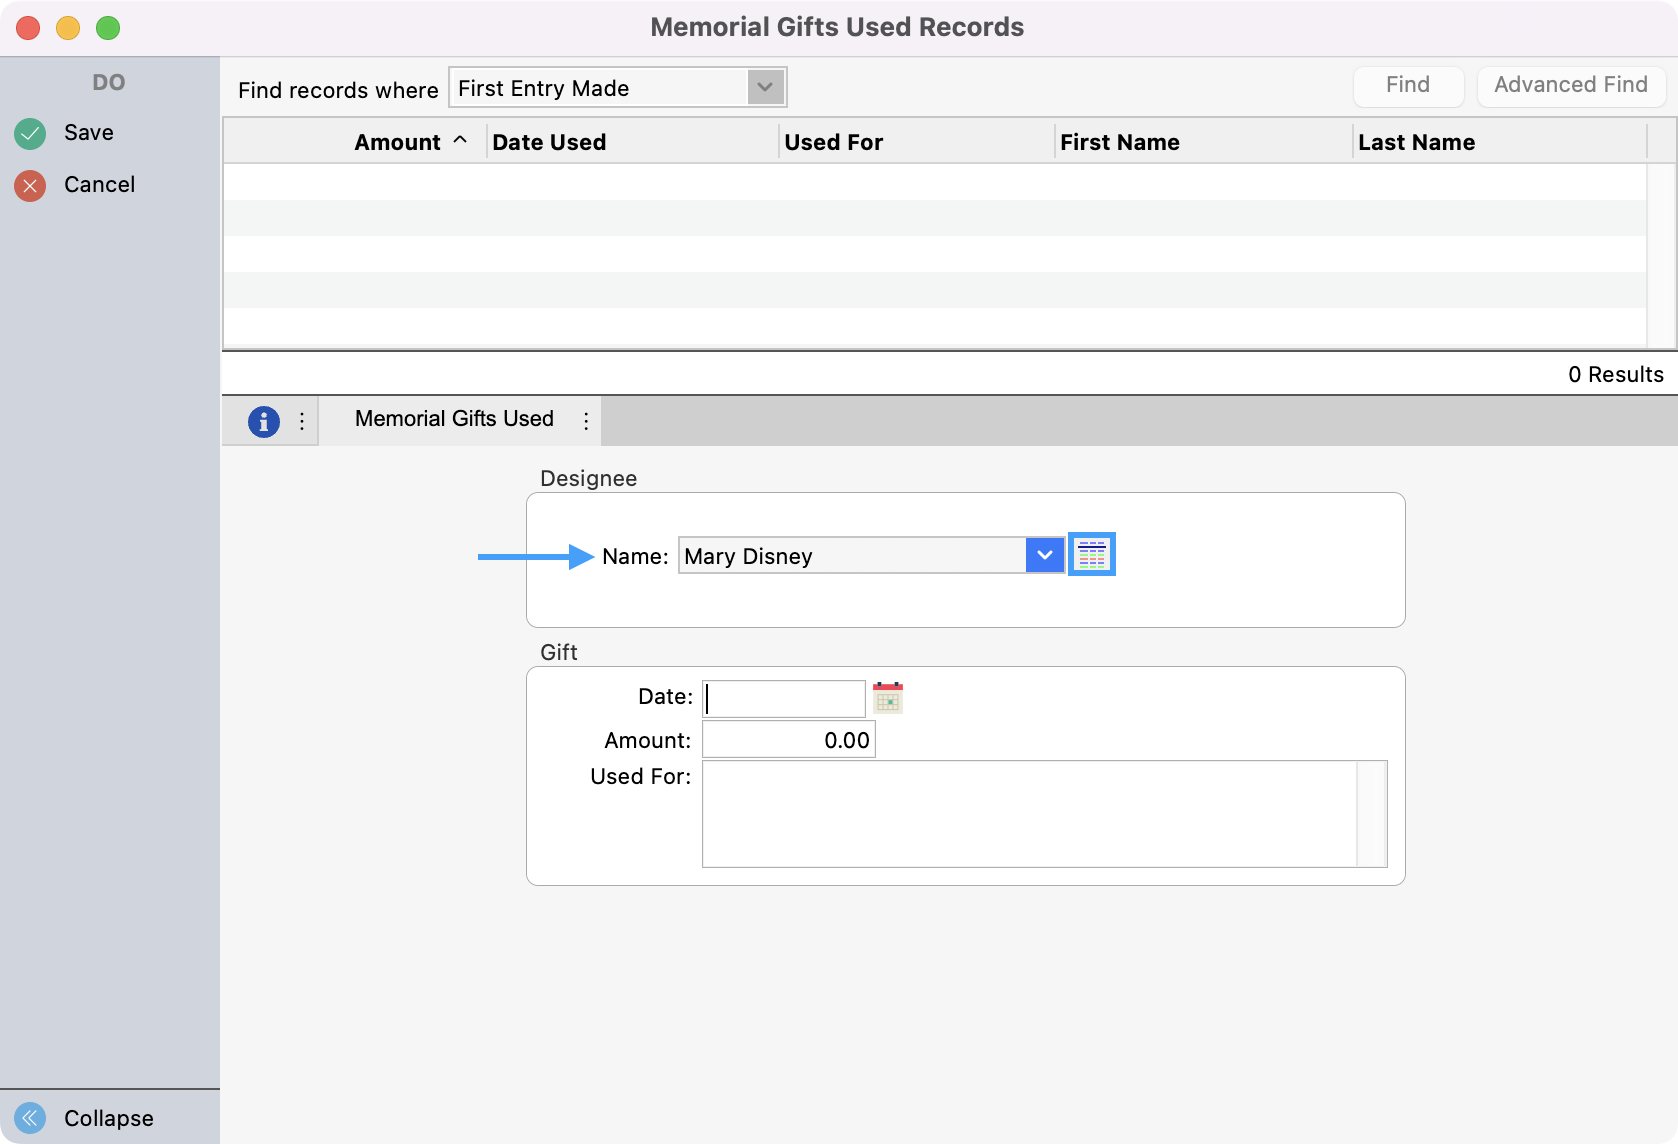Open options dots beside info icon
This screenshot has width=1678, height=1144.
302,421
